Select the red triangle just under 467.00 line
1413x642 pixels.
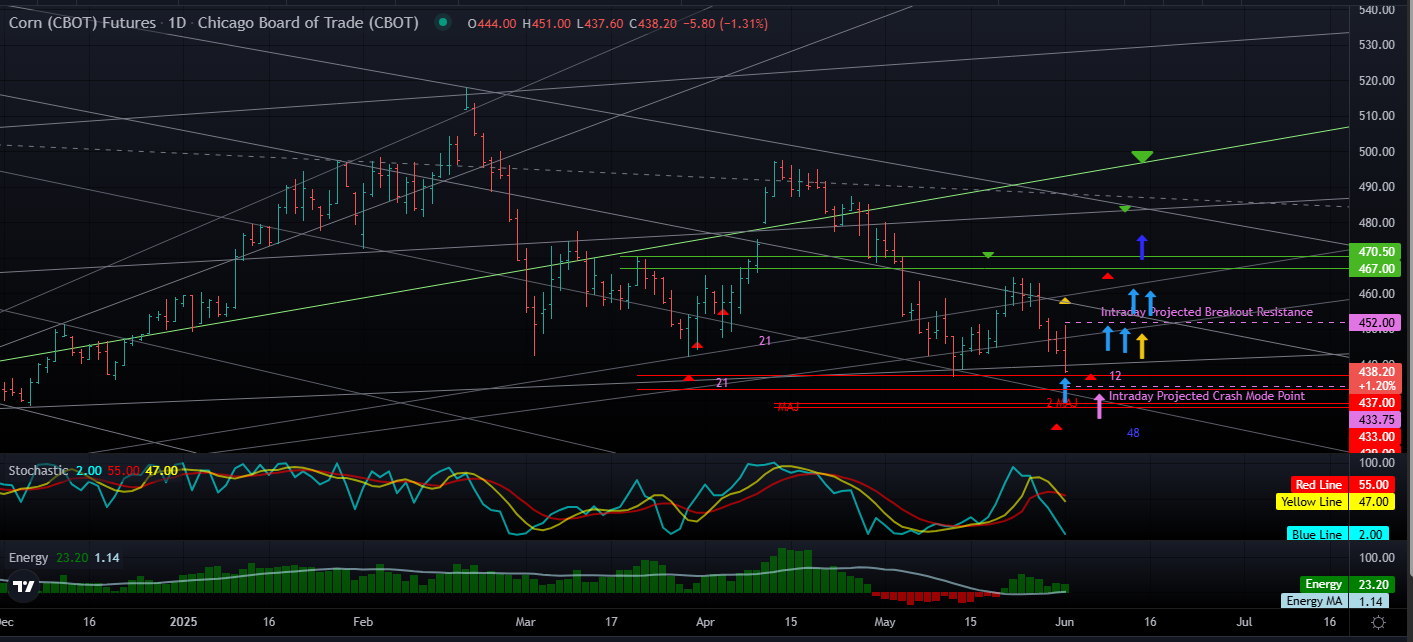1107,276
